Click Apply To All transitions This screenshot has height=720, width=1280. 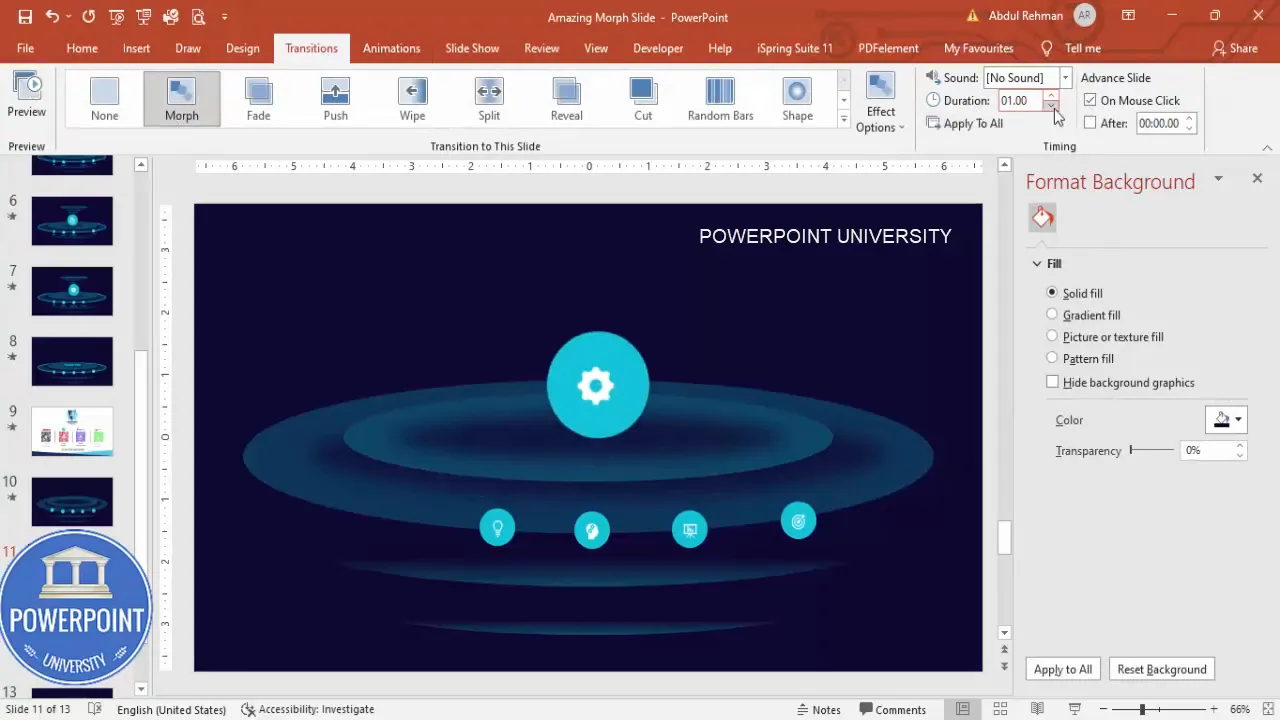965,123
